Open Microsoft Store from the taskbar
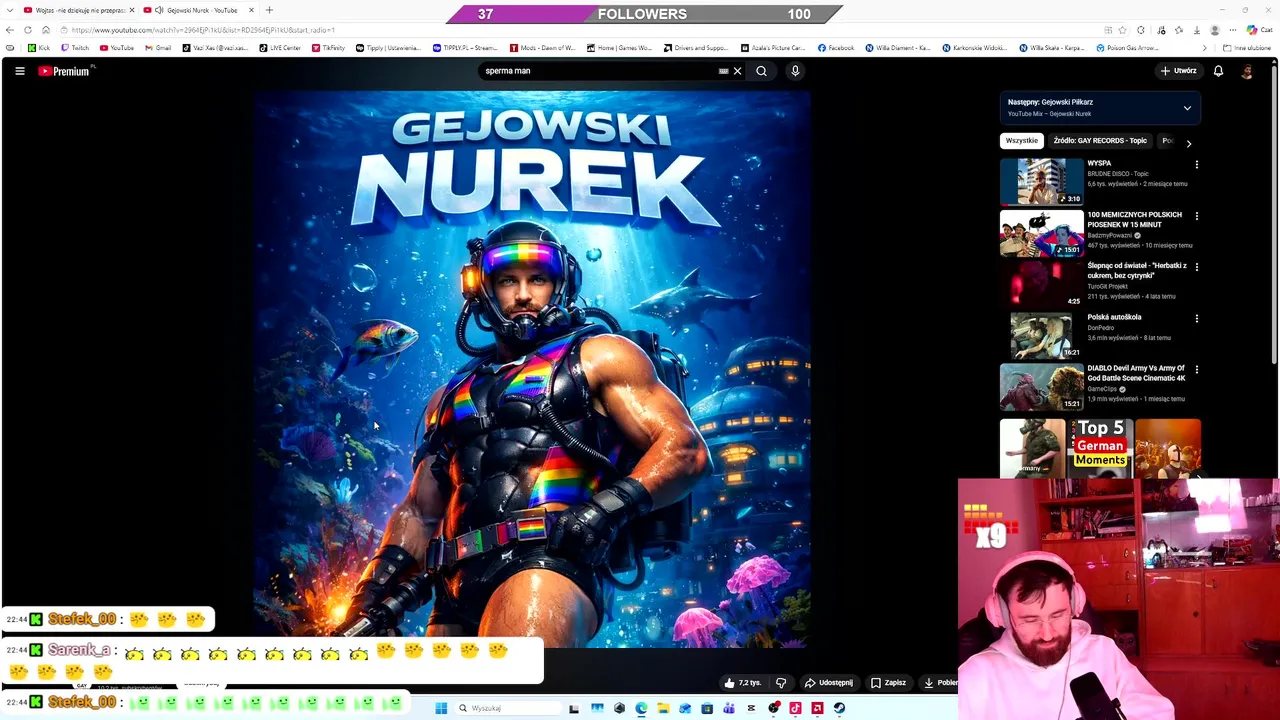The width and height of the screenshot is (1280, 720). pyautogui.click(x=707, y=708)
